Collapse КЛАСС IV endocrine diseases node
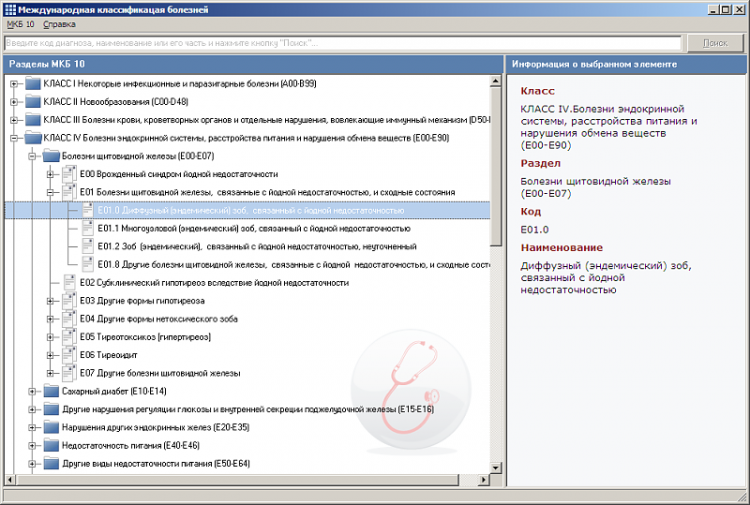 point(14,138)
